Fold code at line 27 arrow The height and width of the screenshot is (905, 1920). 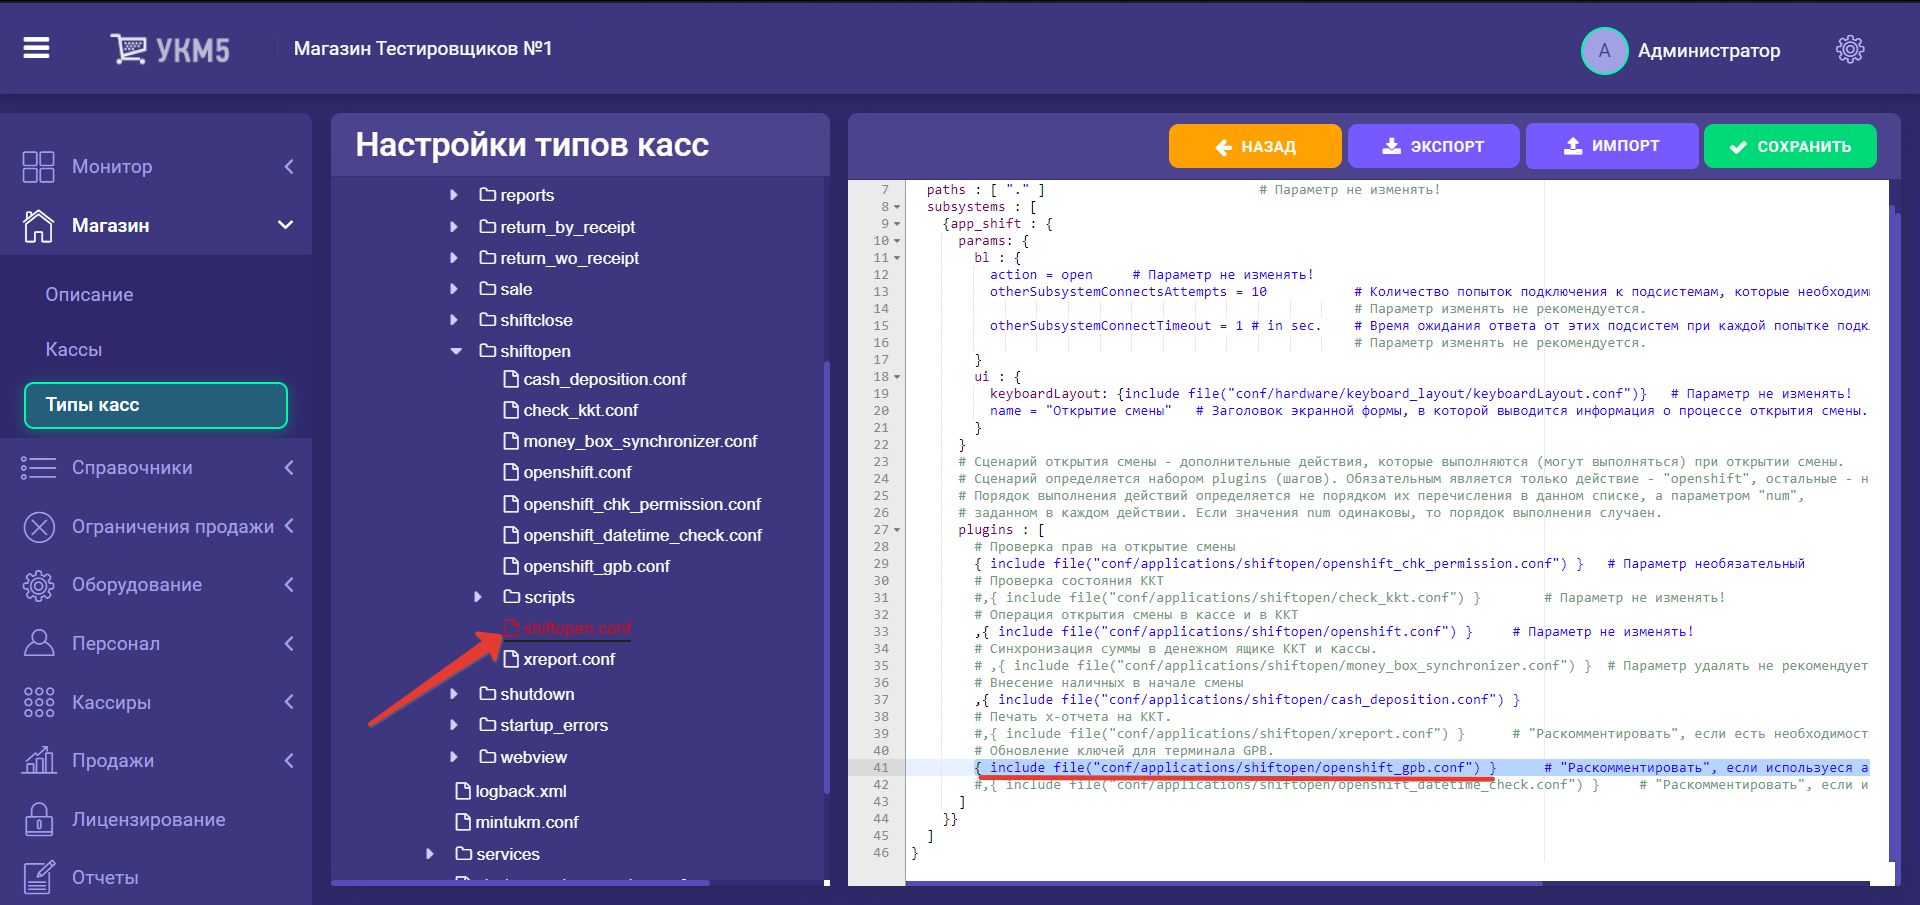click(897, 530)
